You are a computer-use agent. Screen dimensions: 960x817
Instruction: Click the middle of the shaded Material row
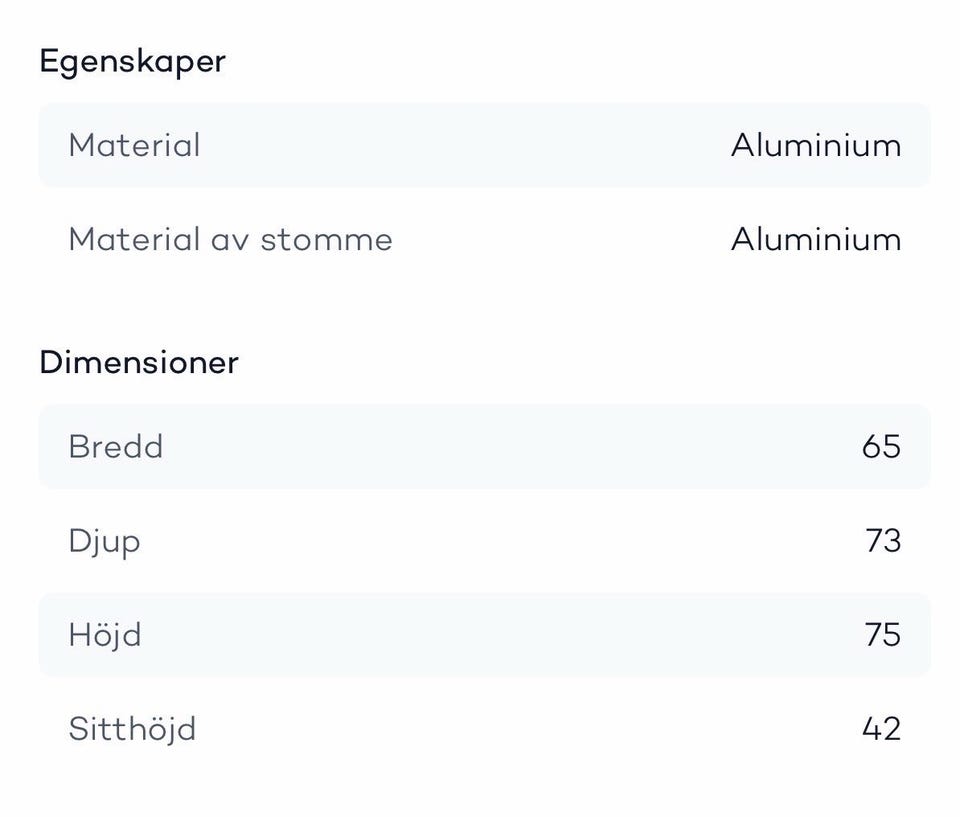point(484,145)
